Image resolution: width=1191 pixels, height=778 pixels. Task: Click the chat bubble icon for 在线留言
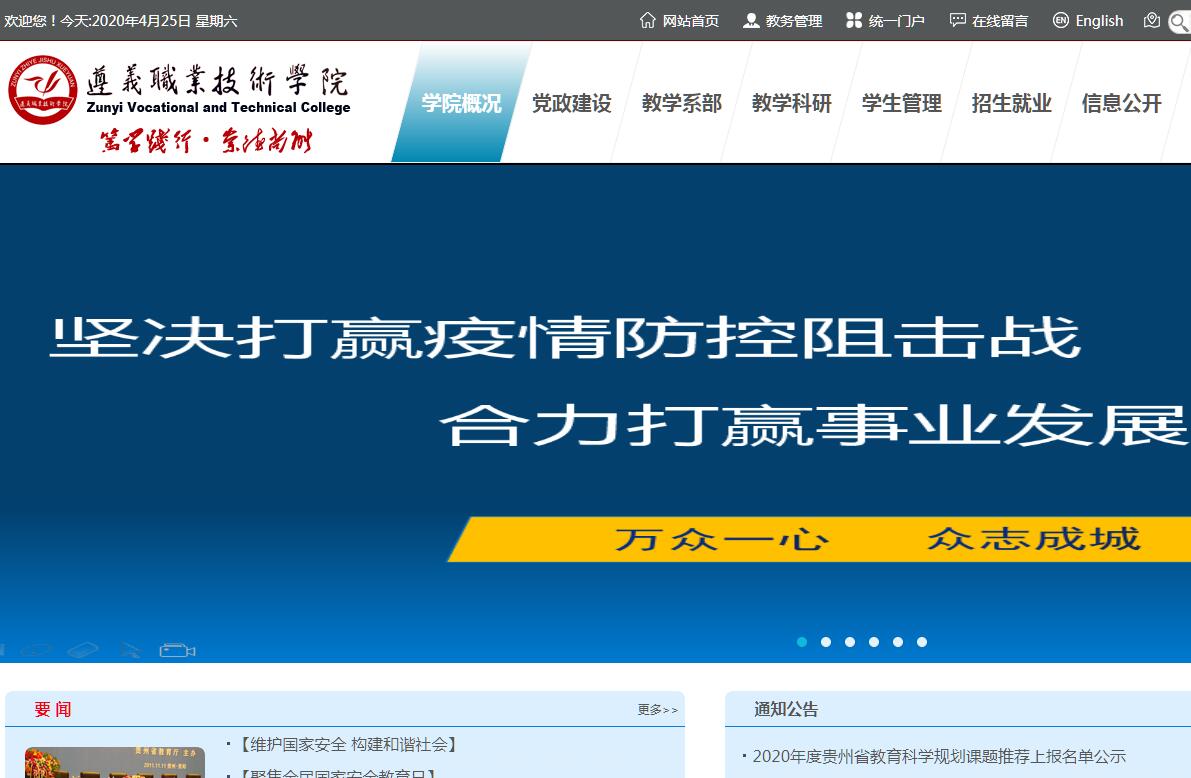click(957, 20)
